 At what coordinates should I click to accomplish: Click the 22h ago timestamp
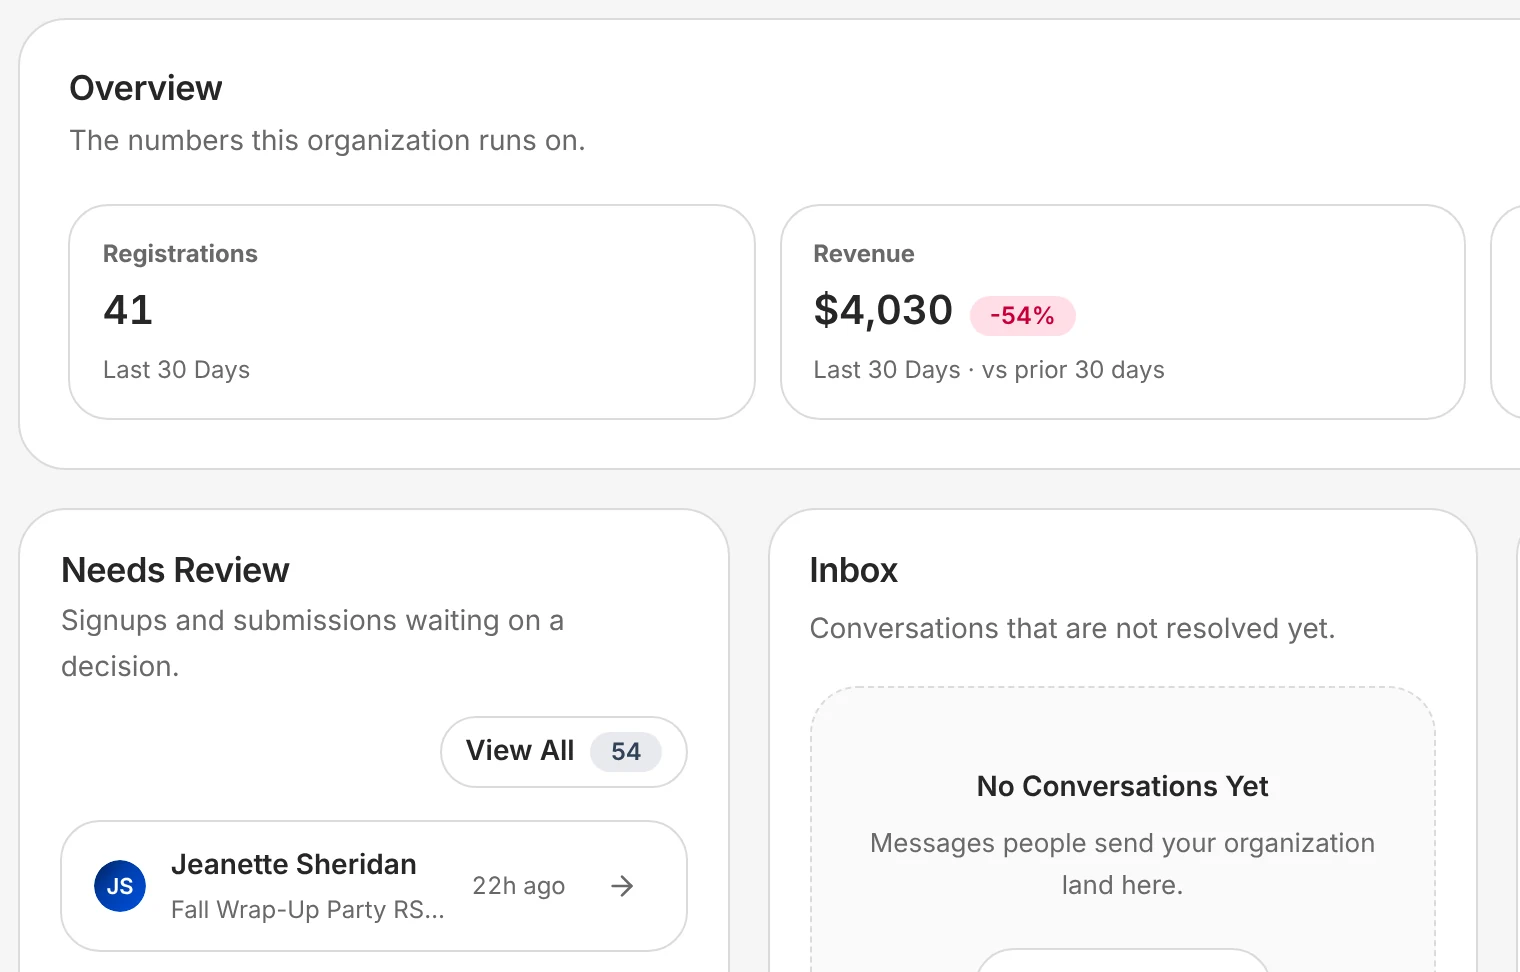click(x=519, y=886)
